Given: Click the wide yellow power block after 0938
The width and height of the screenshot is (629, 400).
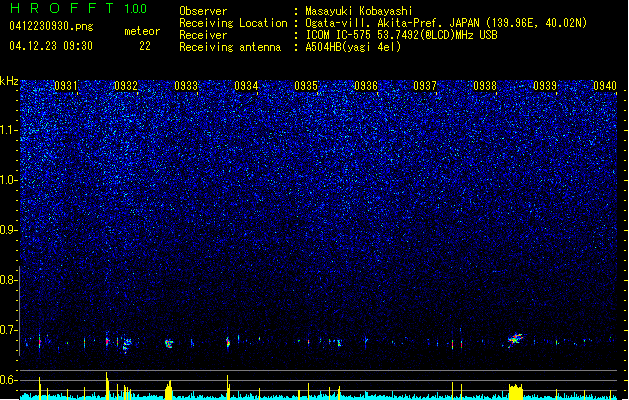Looking at the screenshot, I should click(x=515, y=392).
